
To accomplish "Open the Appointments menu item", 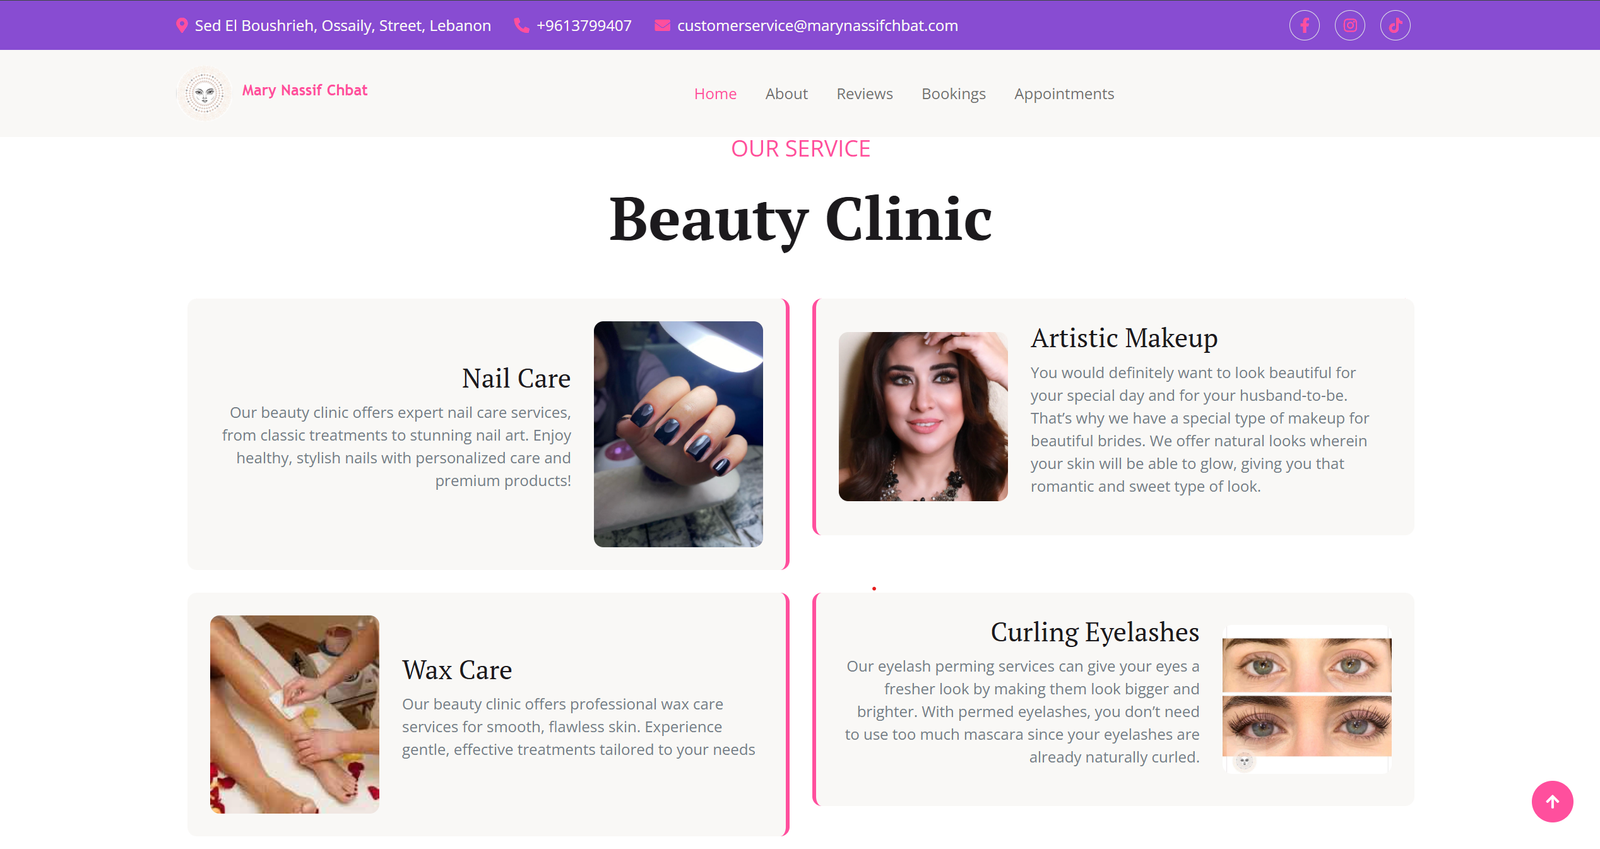I will [x=1064, y=94].
